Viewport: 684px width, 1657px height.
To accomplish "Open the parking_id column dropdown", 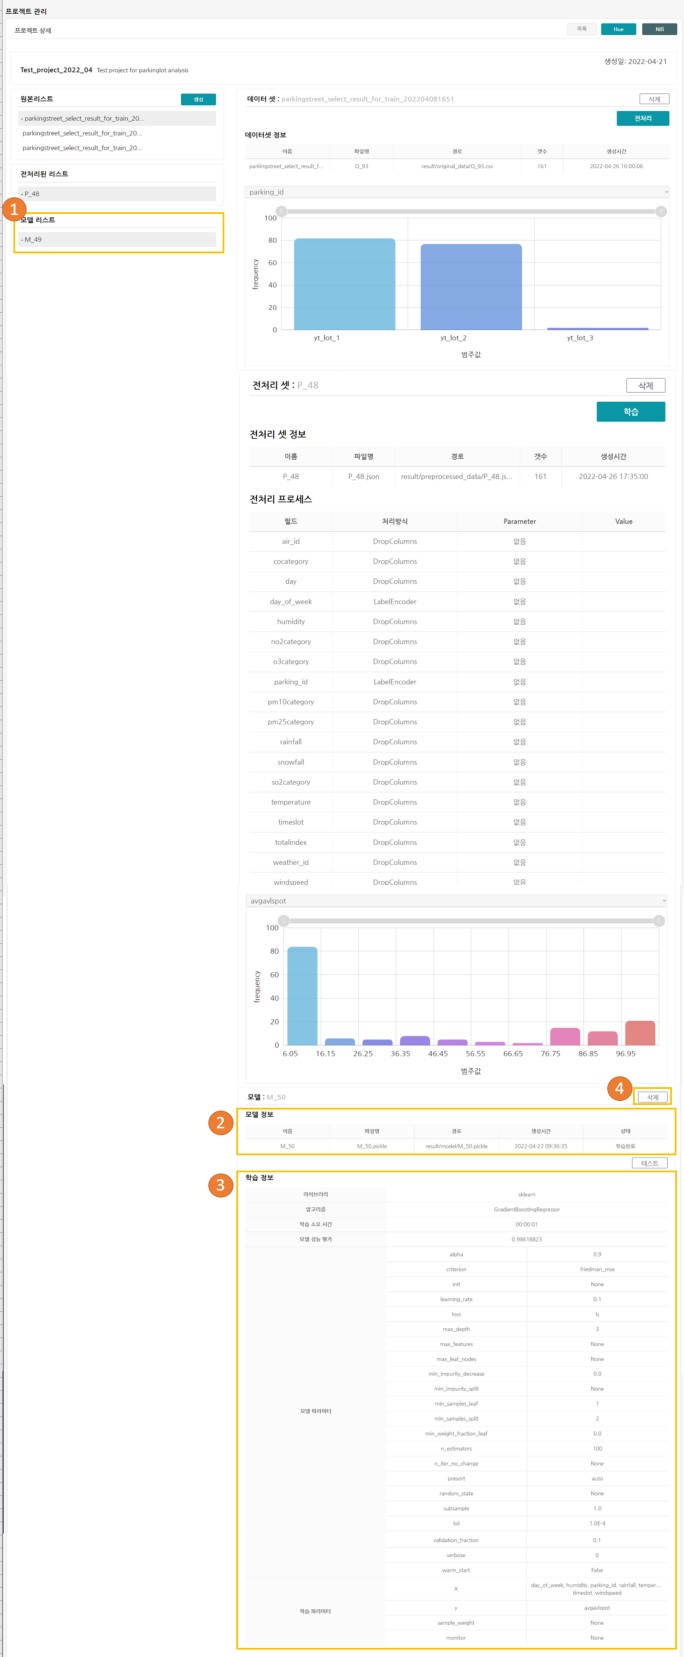I will pyautogui.click(x=457, y=192).
